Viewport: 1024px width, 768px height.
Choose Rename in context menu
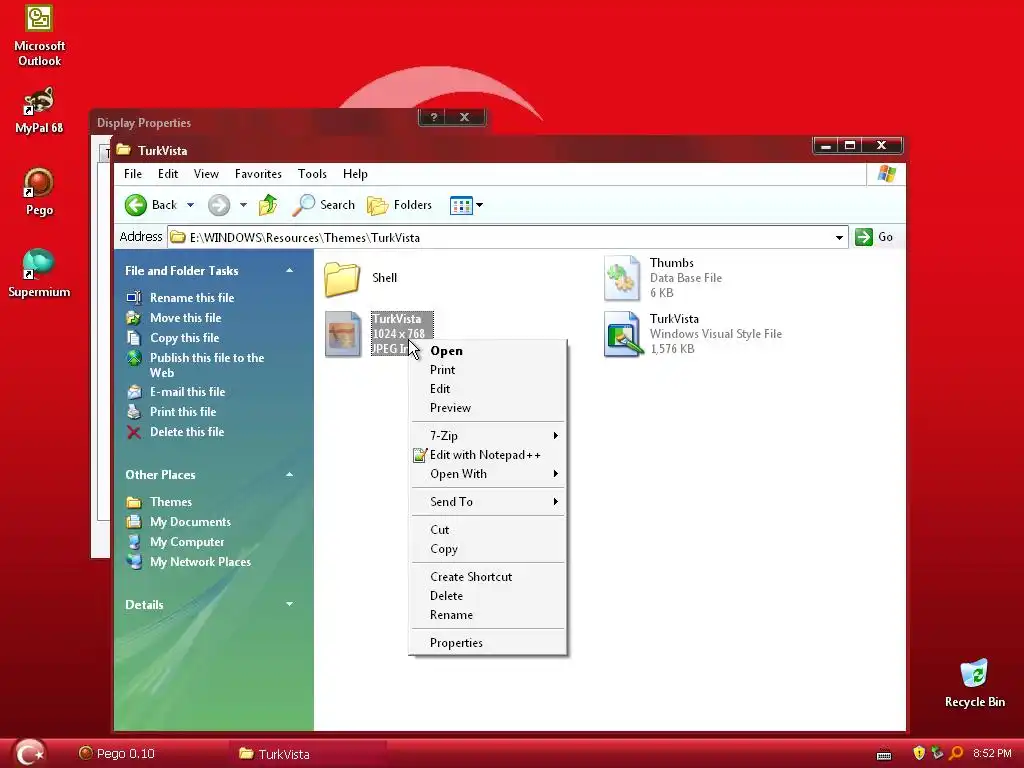point(488,615)
